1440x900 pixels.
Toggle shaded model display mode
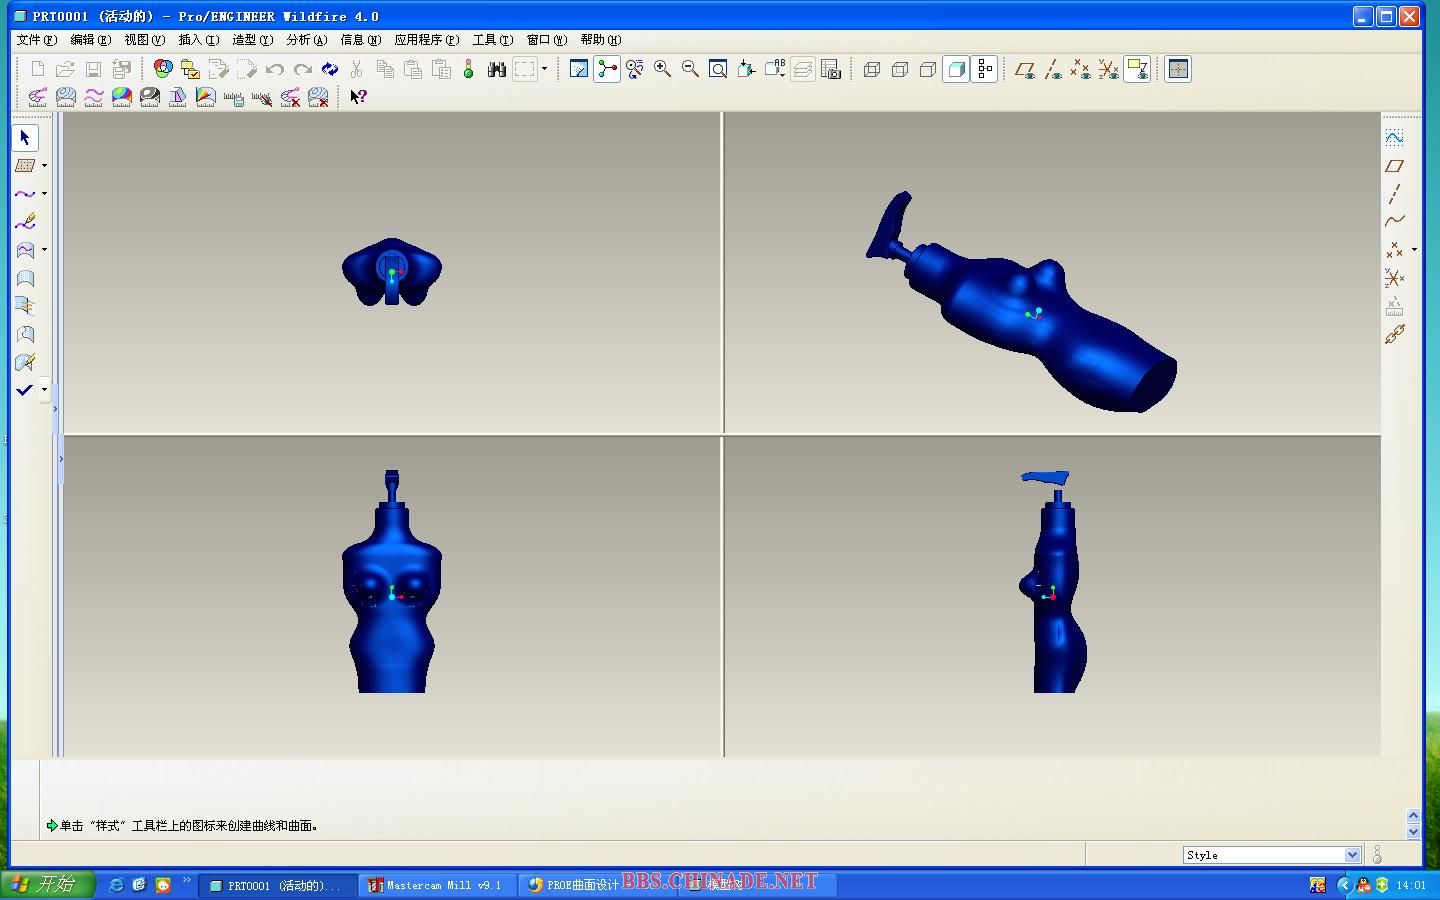coord(956,69)
